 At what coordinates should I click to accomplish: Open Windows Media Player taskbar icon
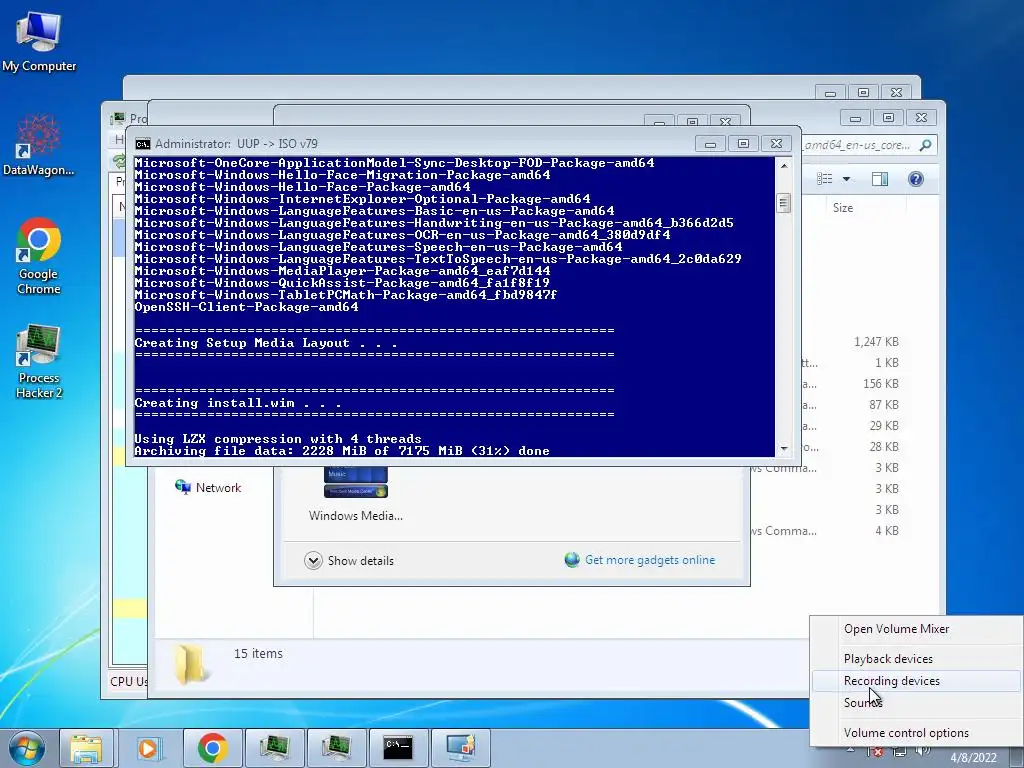pyautogui.click(x=150, y=748)
